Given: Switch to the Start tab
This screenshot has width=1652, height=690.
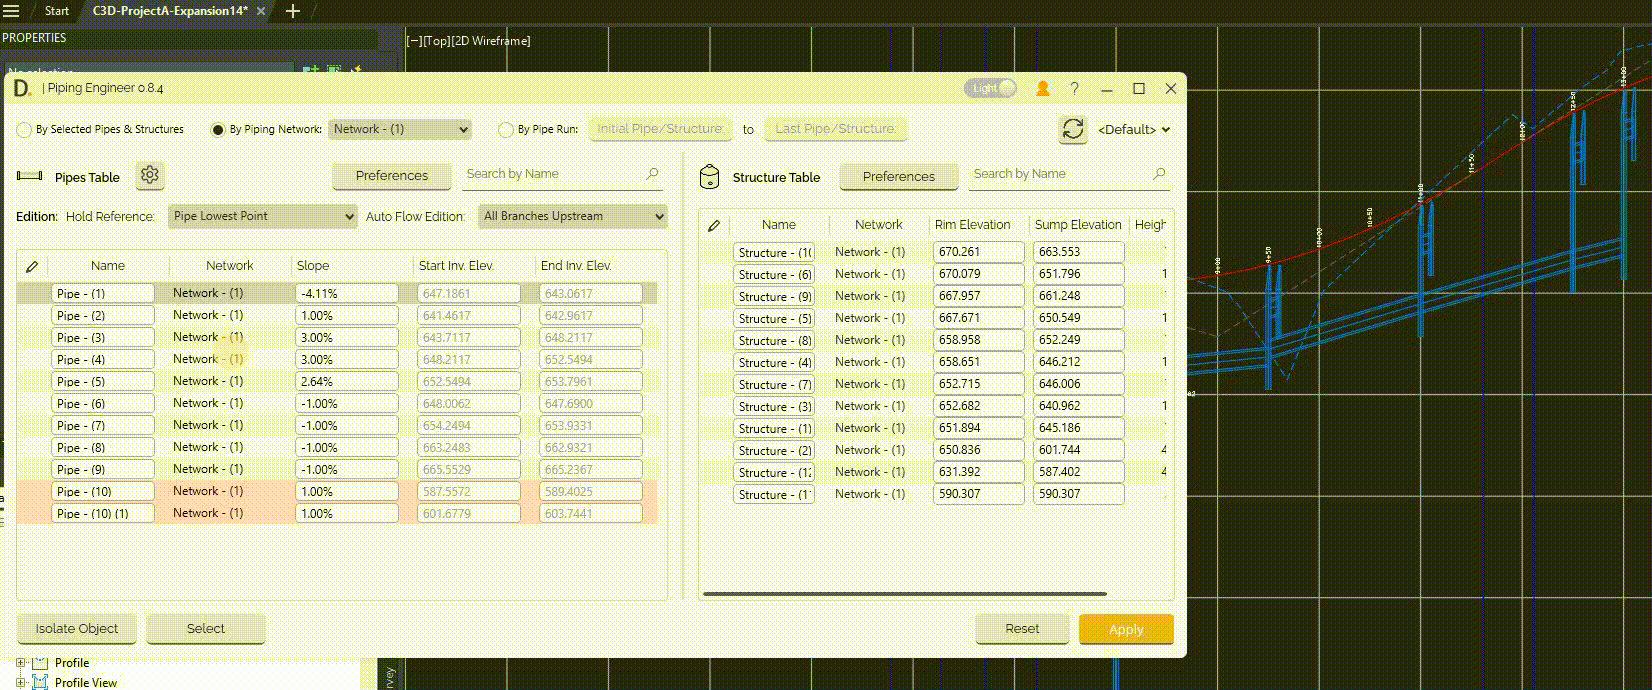Looking at the screenshot, I should point(57,11).
